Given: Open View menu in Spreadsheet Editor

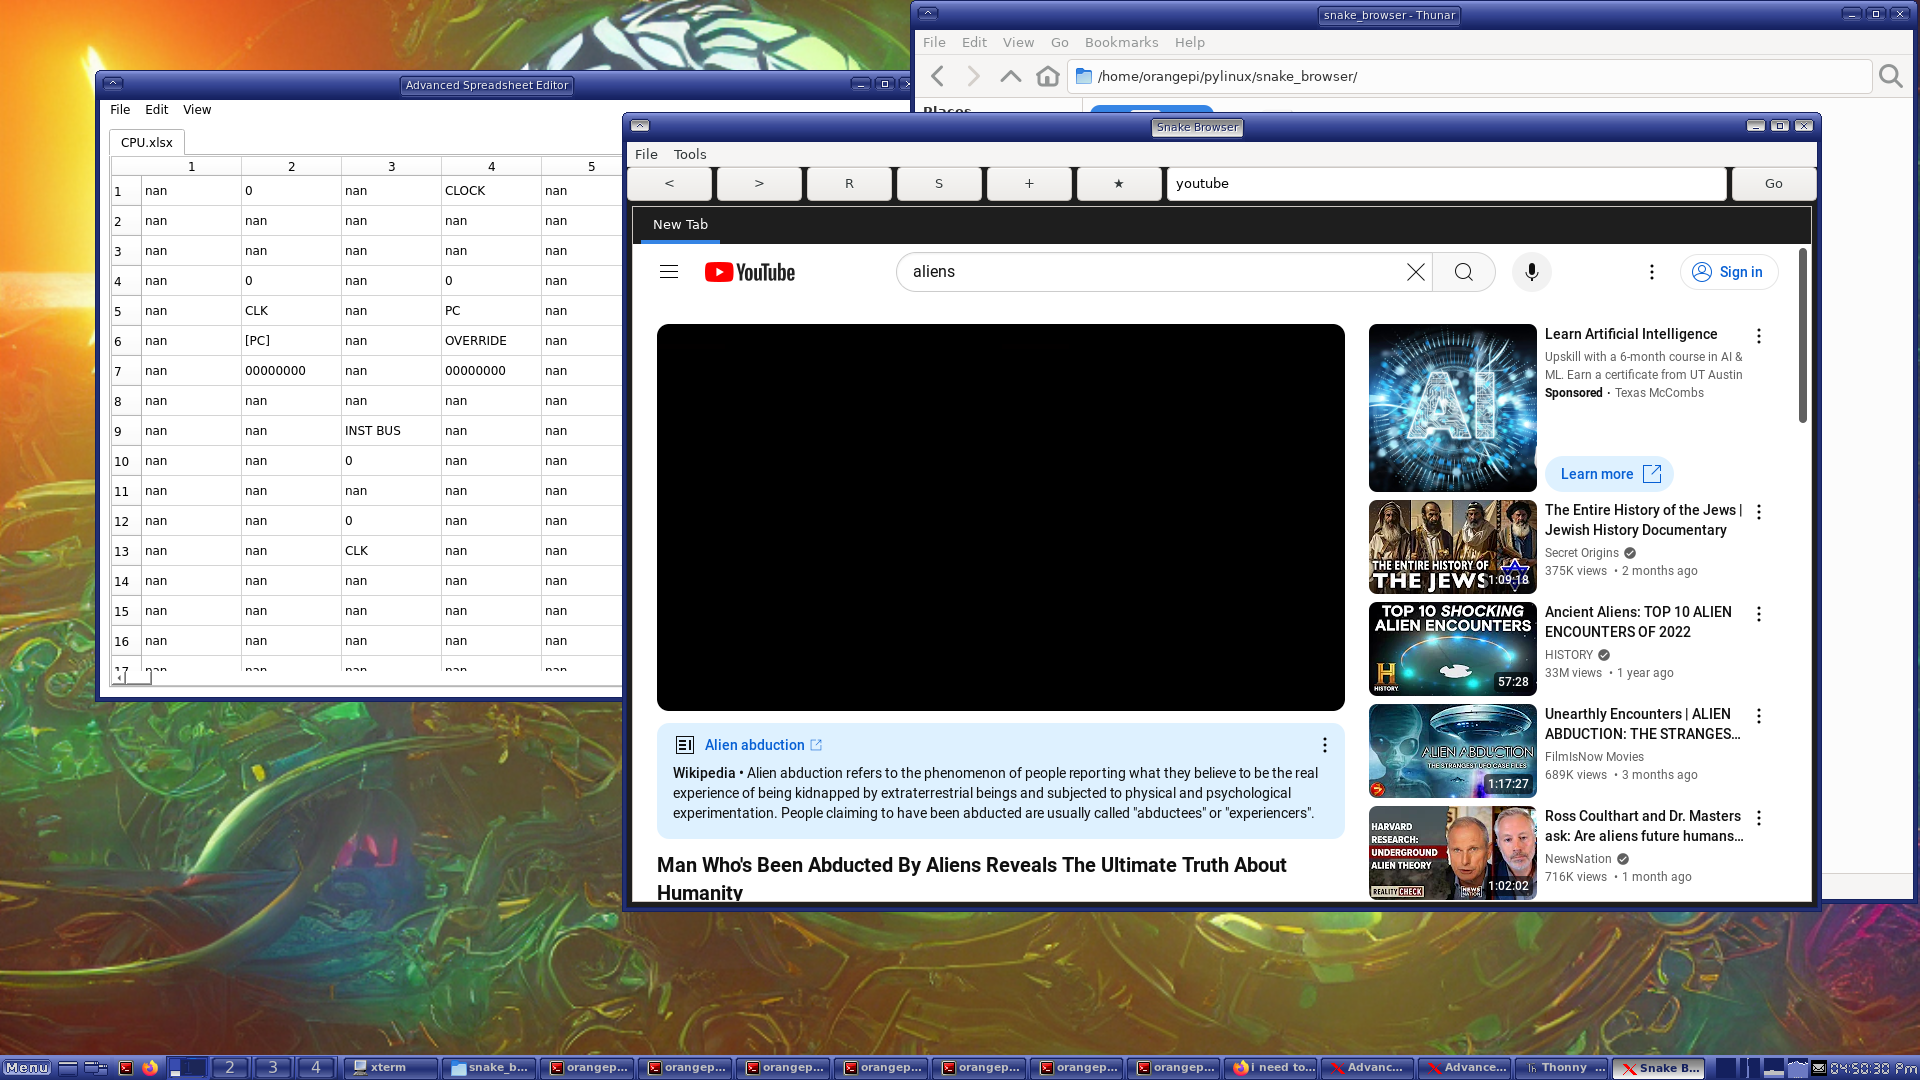Looking at the screenshot, I should [x=197, y=110].
